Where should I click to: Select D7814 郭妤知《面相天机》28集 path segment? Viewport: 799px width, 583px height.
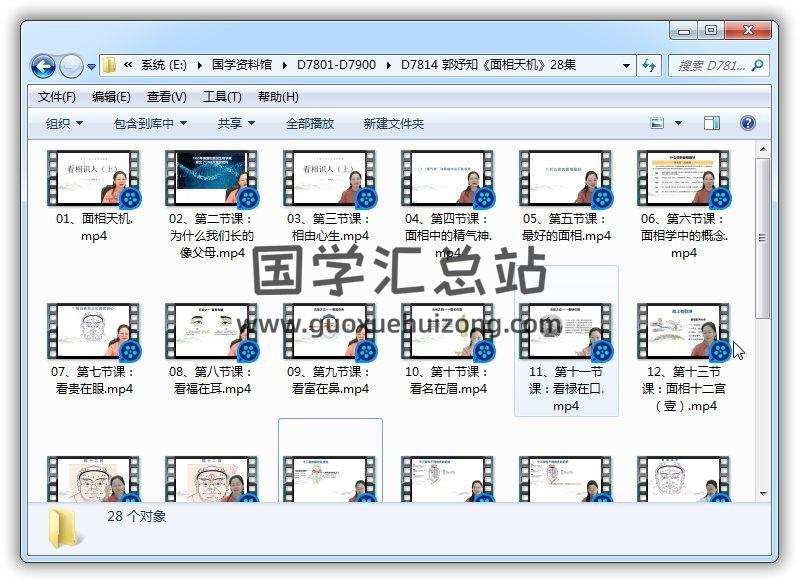pos(488,65)
